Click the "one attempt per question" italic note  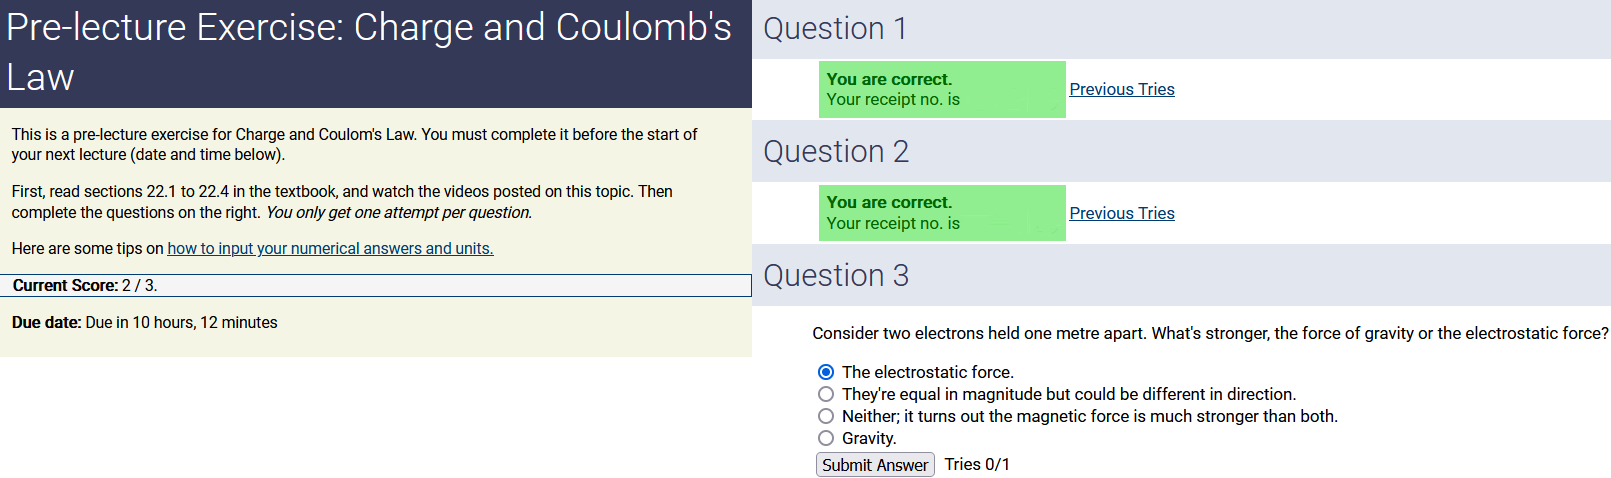tap(398, 212)
